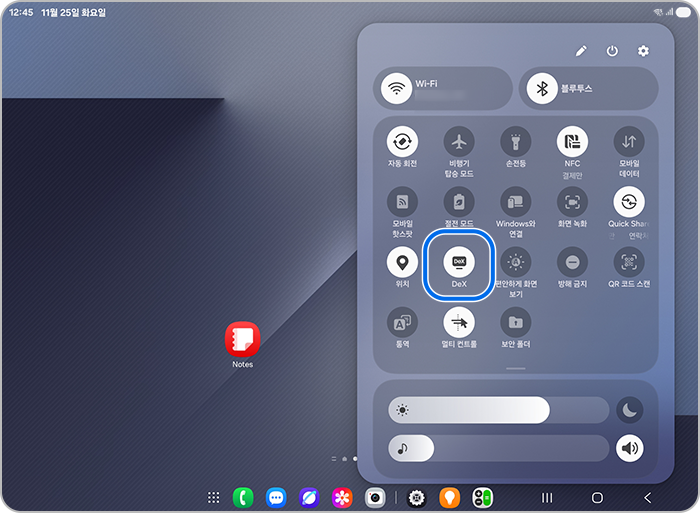Toggle Wi-Fi on or off

click(x=397, y=88)
